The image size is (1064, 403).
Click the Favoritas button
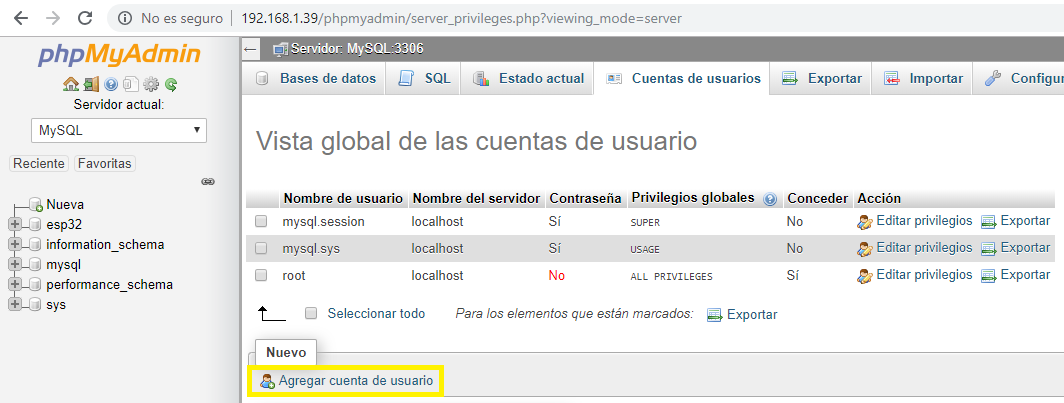(104, 164)
